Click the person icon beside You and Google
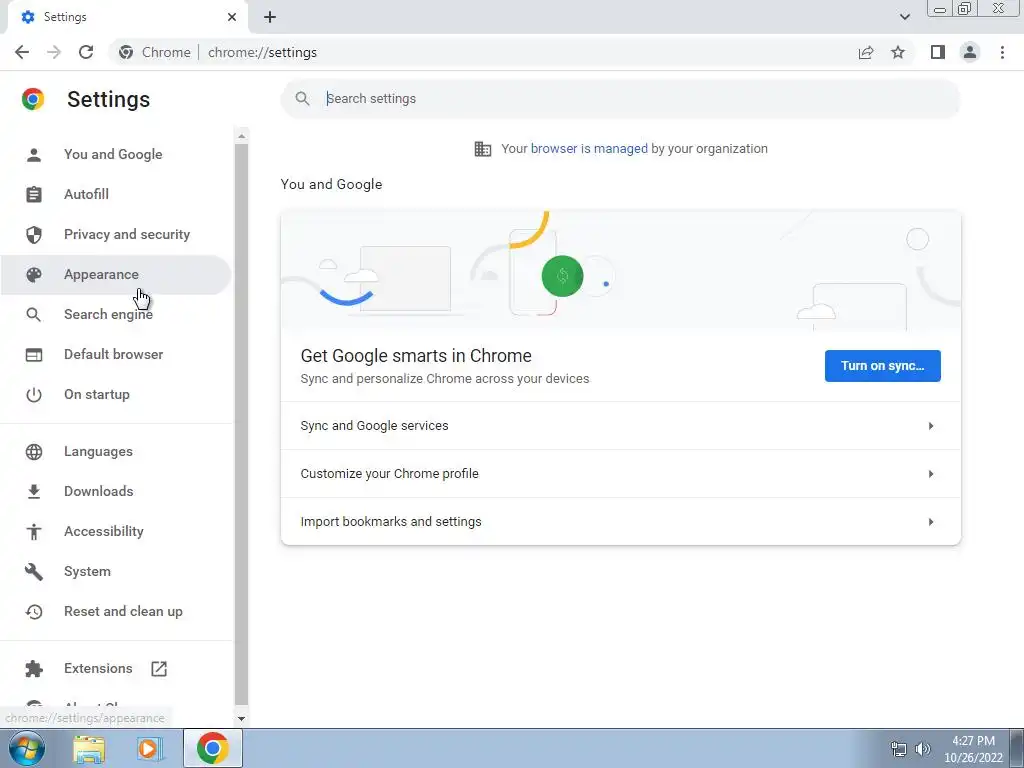The image size is (1024, 768). pos(34,155)
